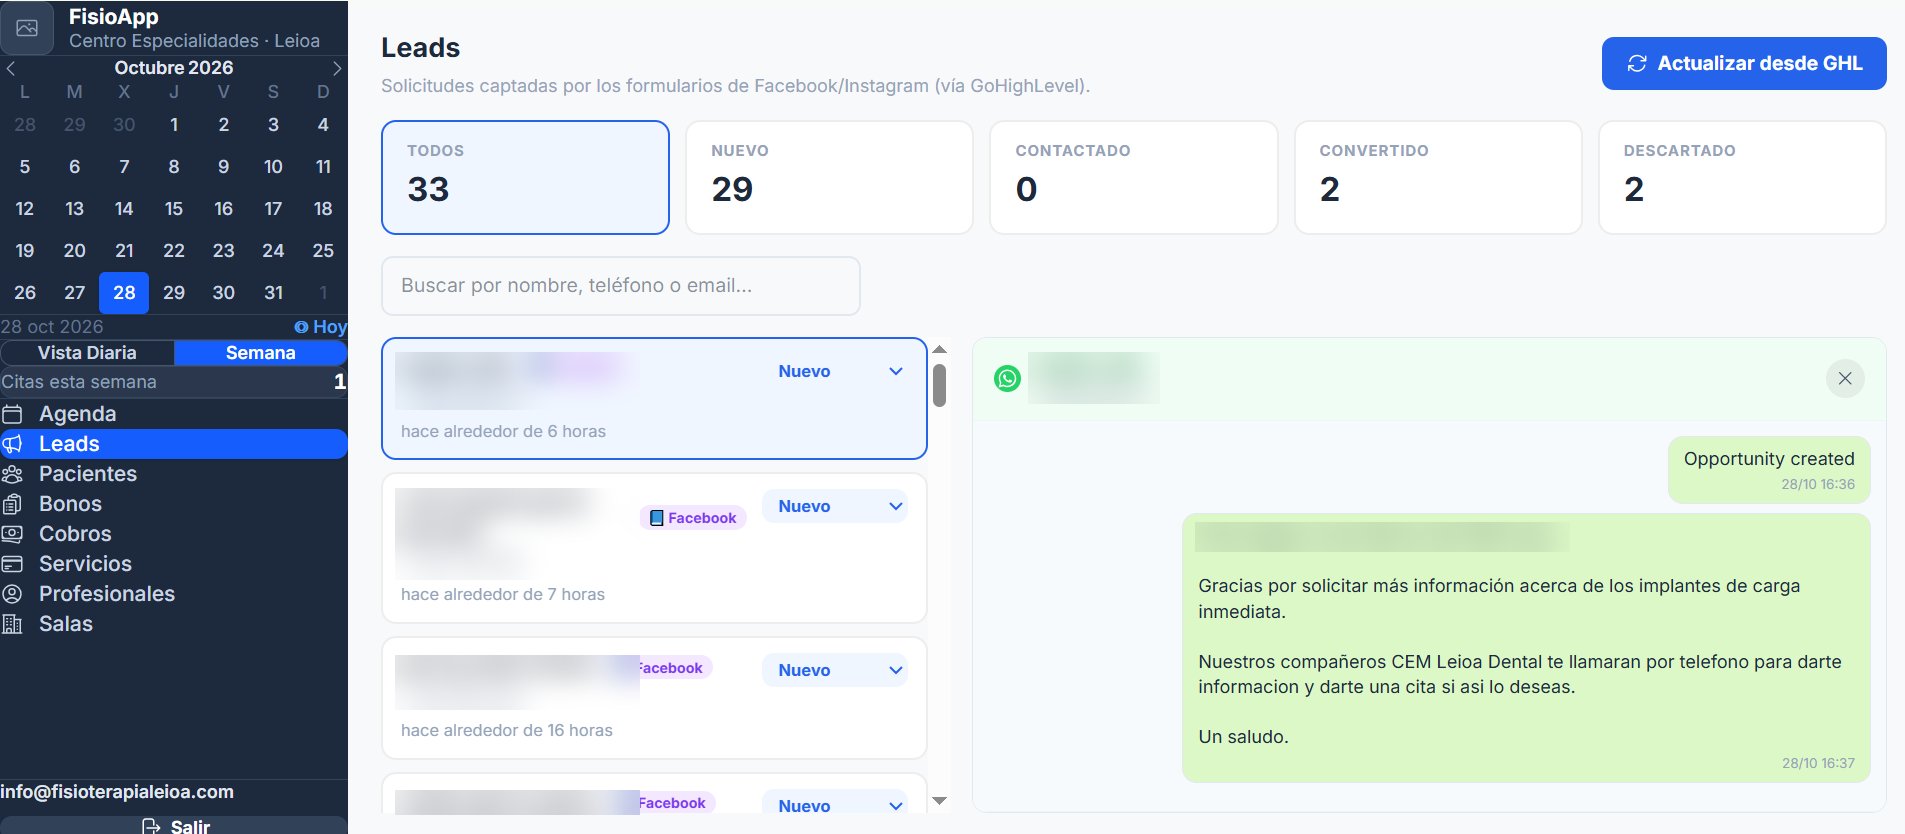Open status dropdown on 6 horas lead
Image resolution: width=1905 pixels, height=834 pixels.
point(836,371)
